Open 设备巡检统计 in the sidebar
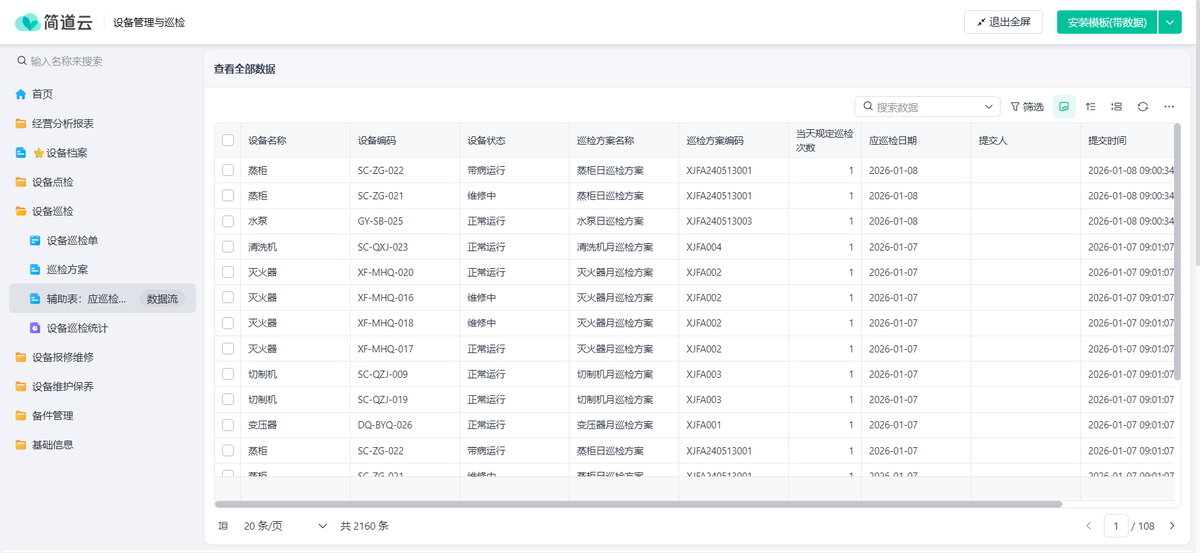The height and width of the screenshot is (553, 1200). (77, 328)
